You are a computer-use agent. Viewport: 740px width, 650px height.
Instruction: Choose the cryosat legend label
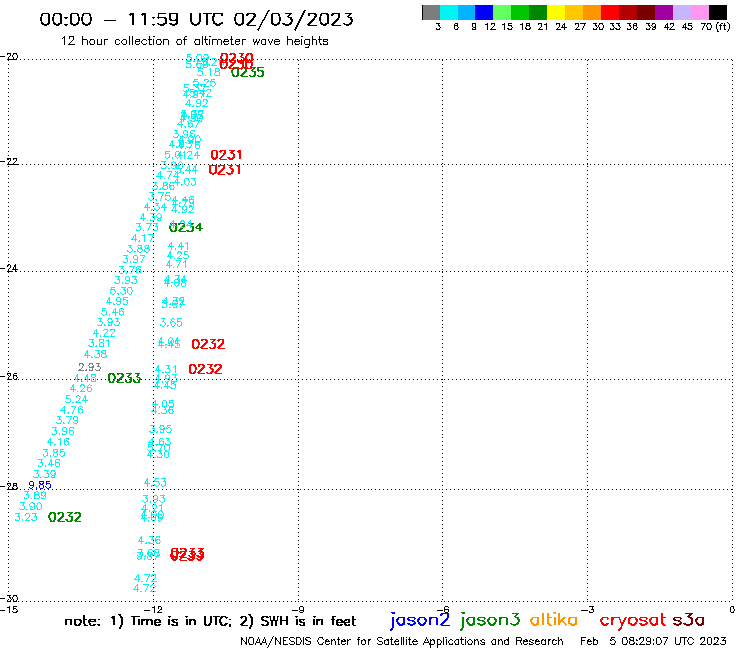[632, 620]
